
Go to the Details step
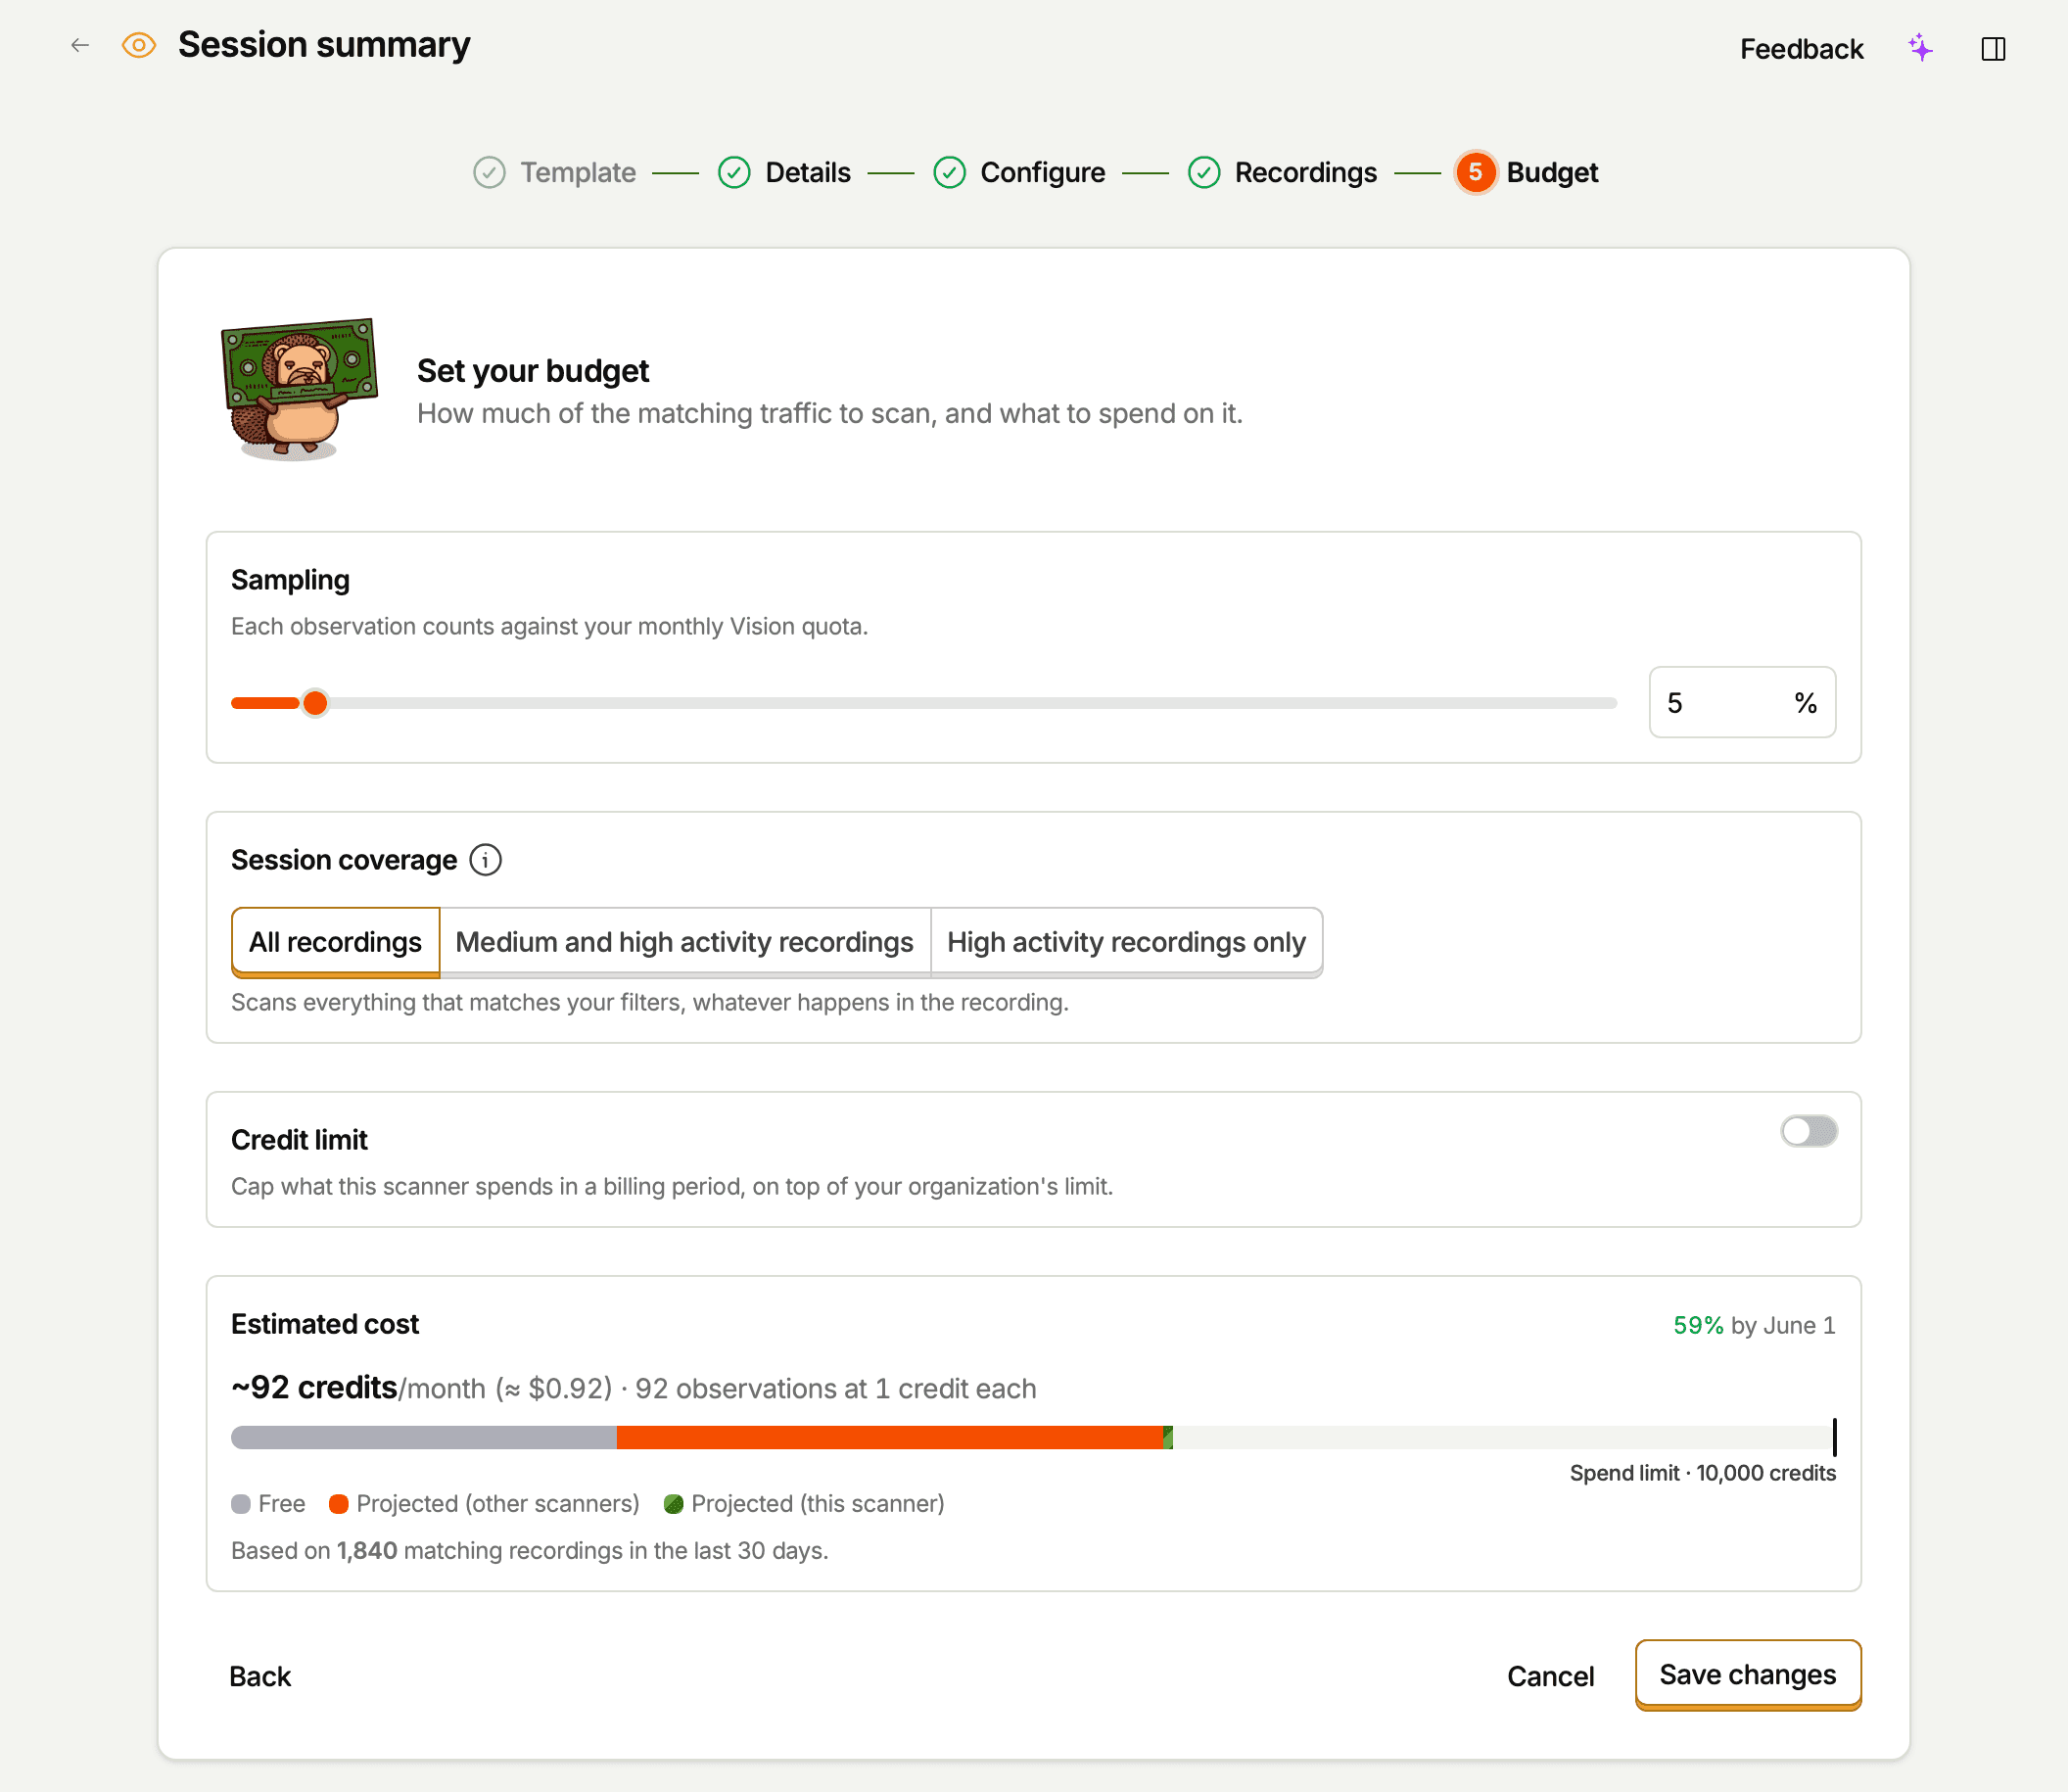coord(808,172)
